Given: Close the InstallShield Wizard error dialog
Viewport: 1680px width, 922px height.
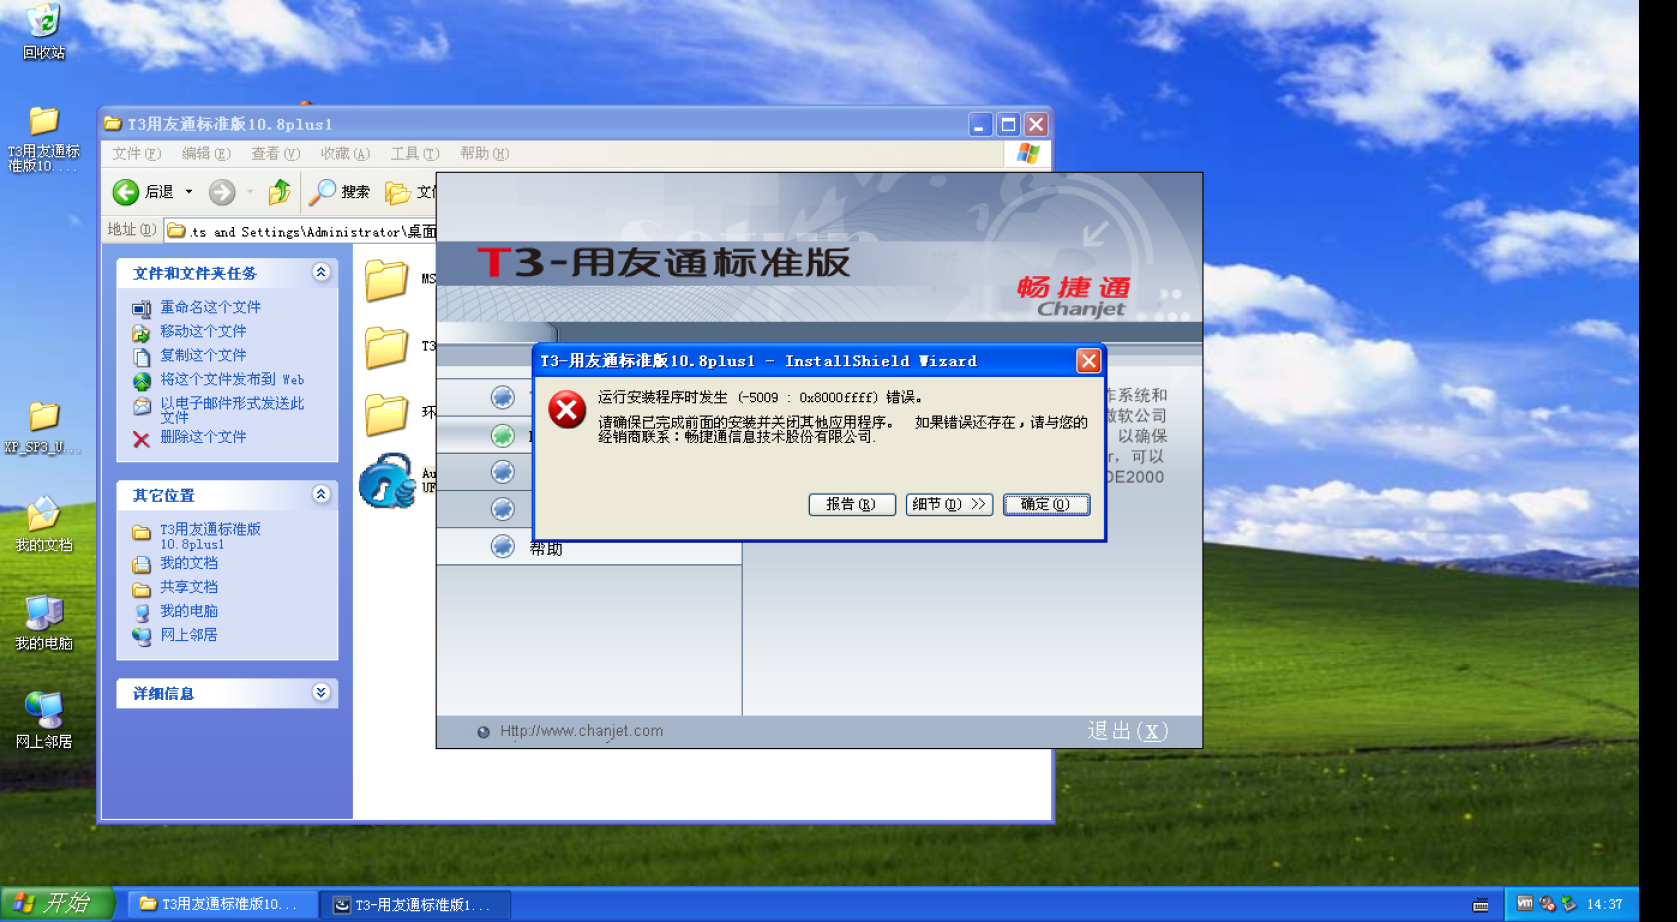Looking at the screenshot, I should point(1088,361).
